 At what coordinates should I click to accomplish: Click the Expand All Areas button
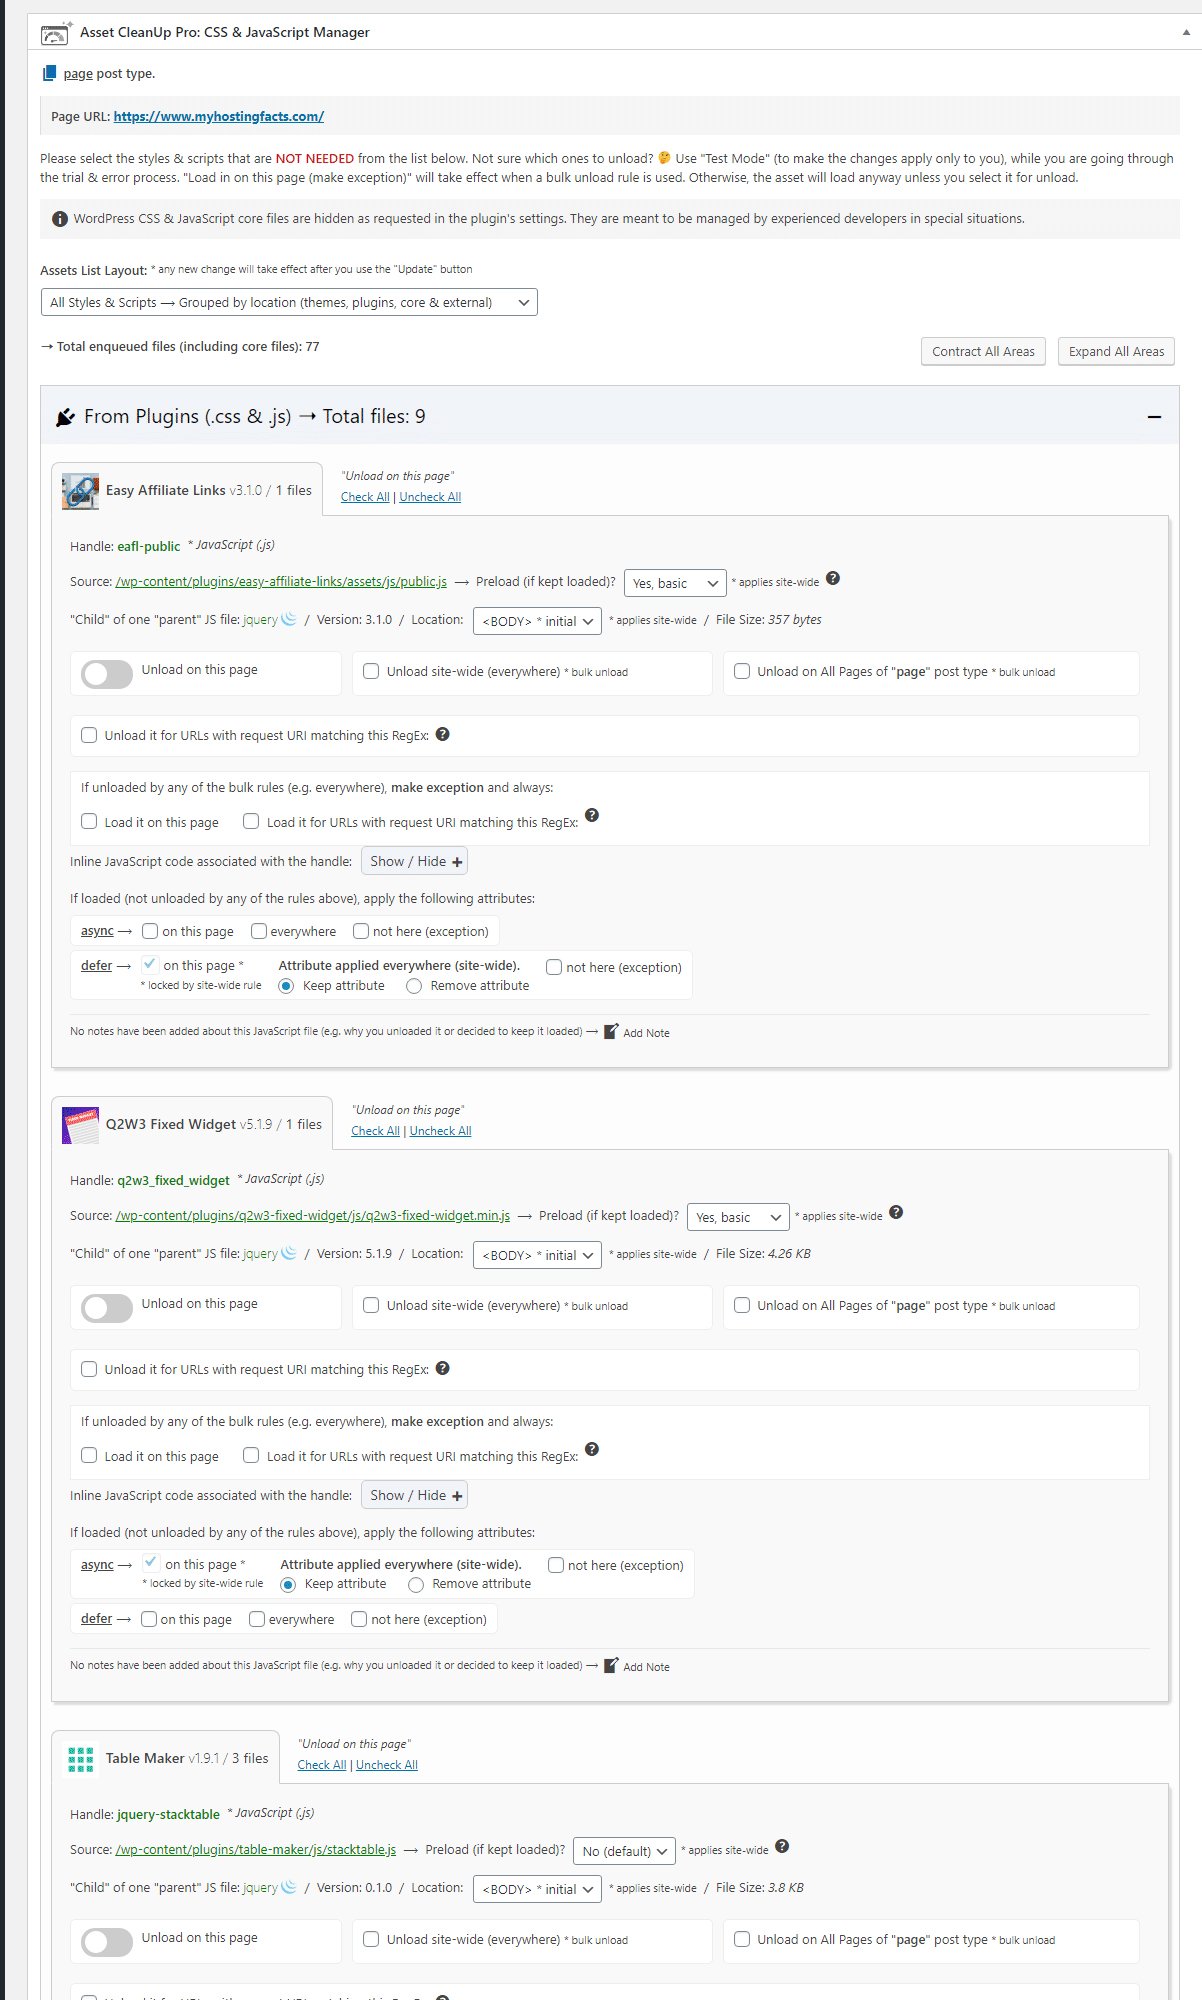(1116, 351)
